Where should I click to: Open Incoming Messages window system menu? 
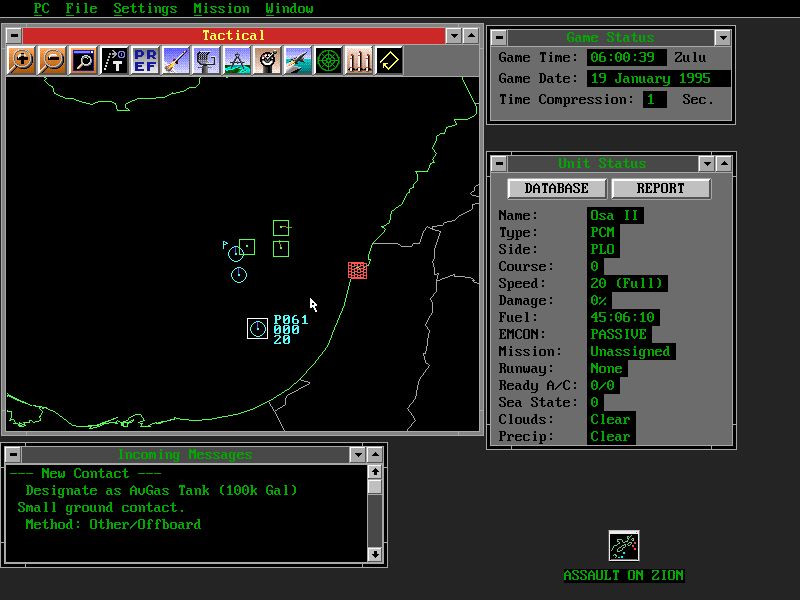tap(13, 454)
